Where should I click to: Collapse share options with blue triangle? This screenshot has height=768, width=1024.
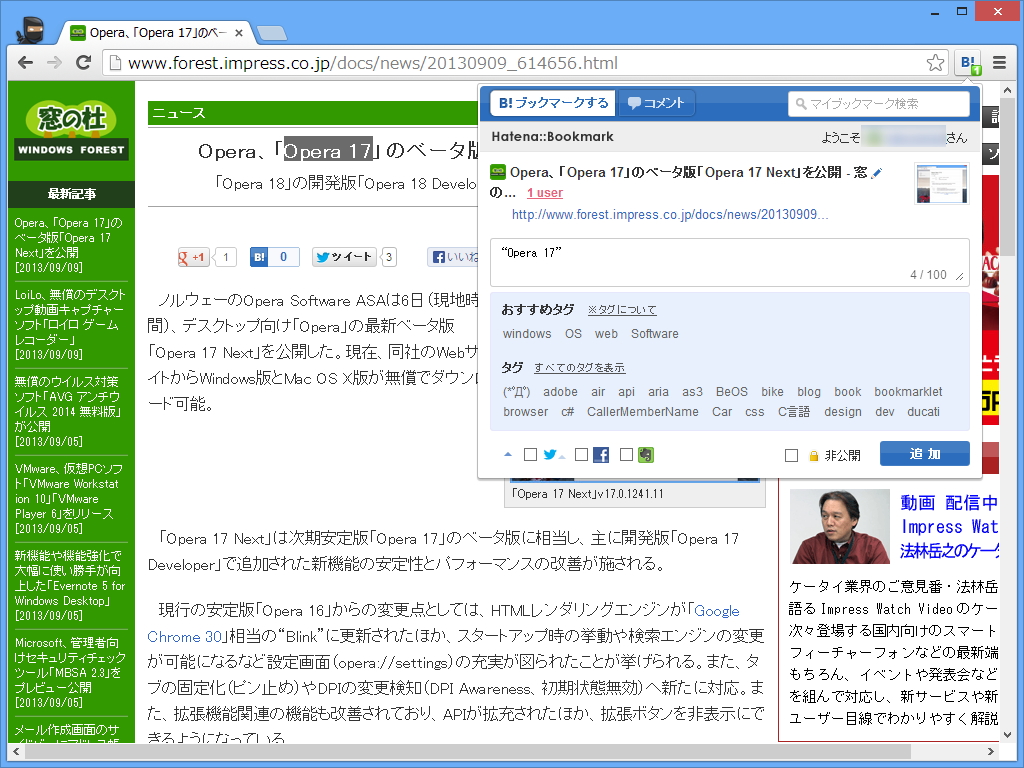pos(508,455)
